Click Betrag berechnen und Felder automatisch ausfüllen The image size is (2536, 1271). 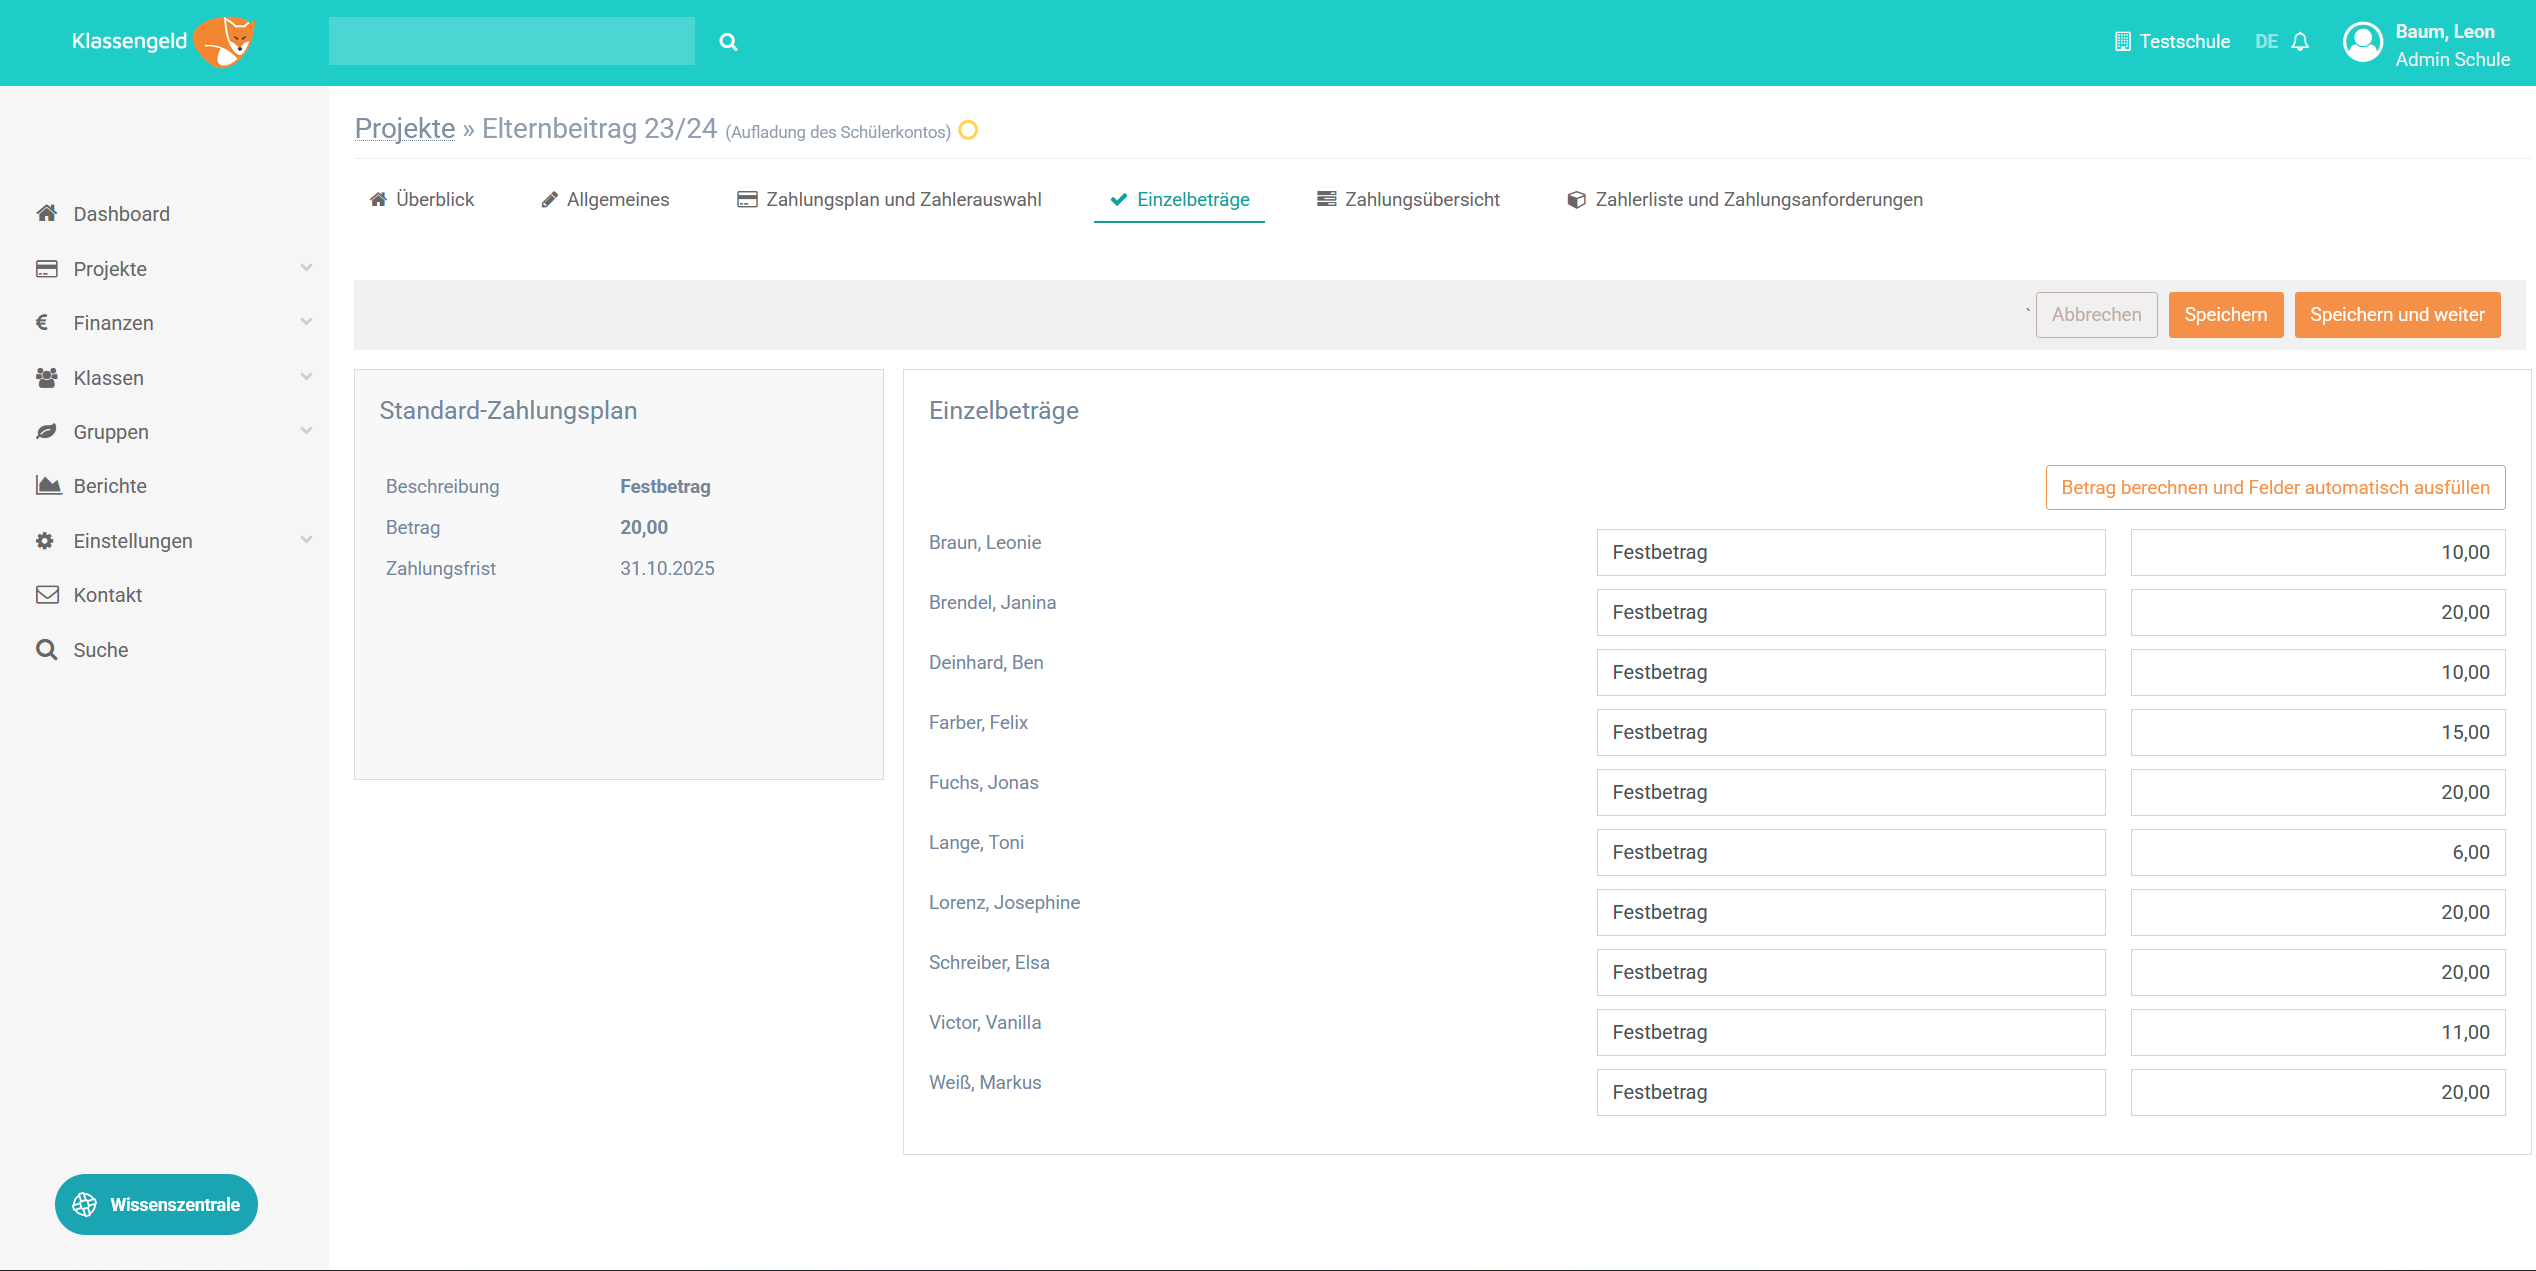point(2275,487)
